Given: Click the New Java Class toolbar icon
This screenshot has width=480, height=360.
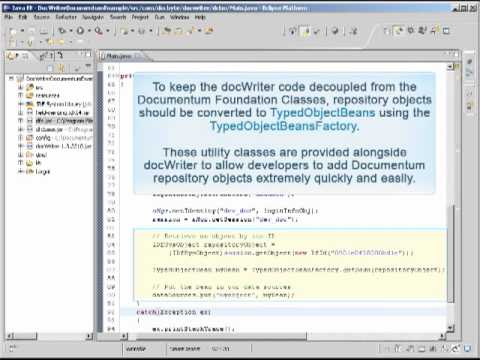Looking at the screenshot, I should point(142,31).
